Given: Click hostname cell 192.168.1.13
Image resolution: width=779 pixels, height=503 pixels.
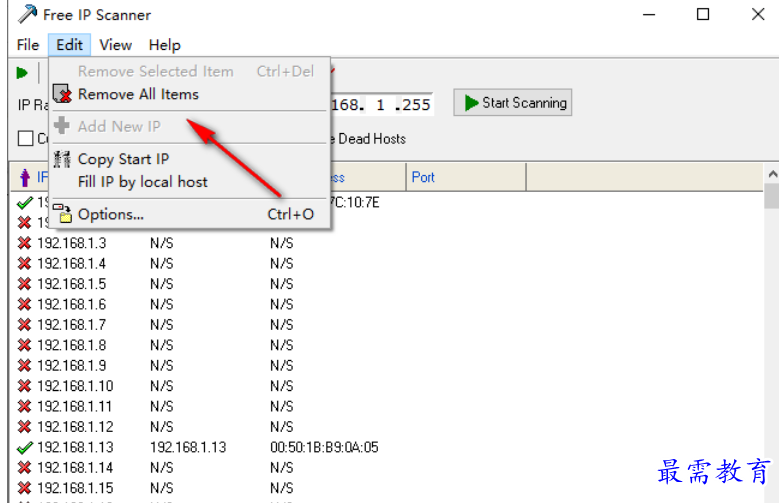Looking at the screenshot, I should [x=188, y=447].
